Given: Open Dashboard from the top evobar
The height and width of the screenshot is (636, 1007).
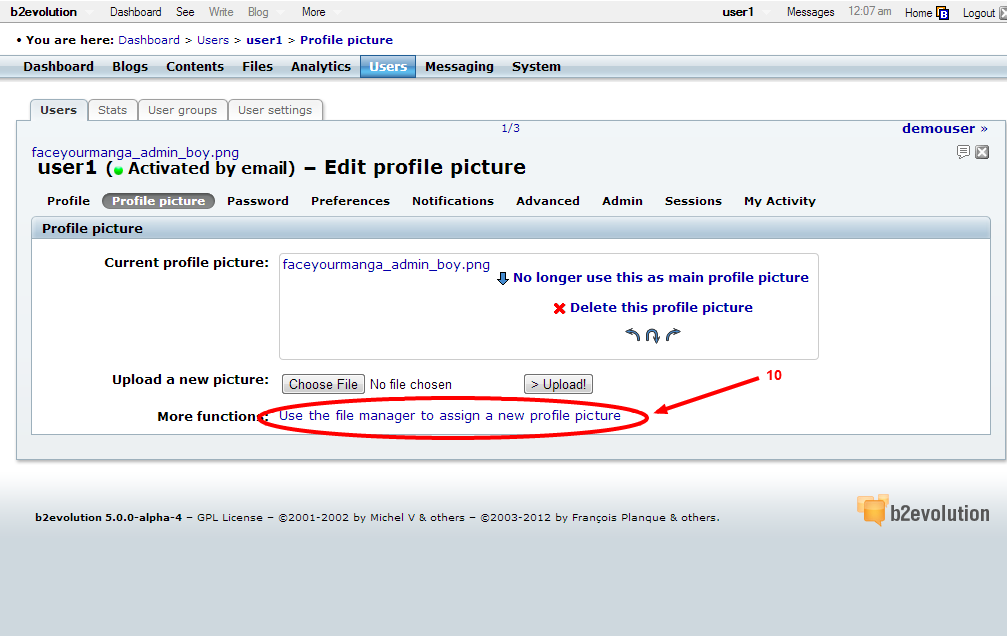Looking at the screenshot, I should click(x=136, y=12).
